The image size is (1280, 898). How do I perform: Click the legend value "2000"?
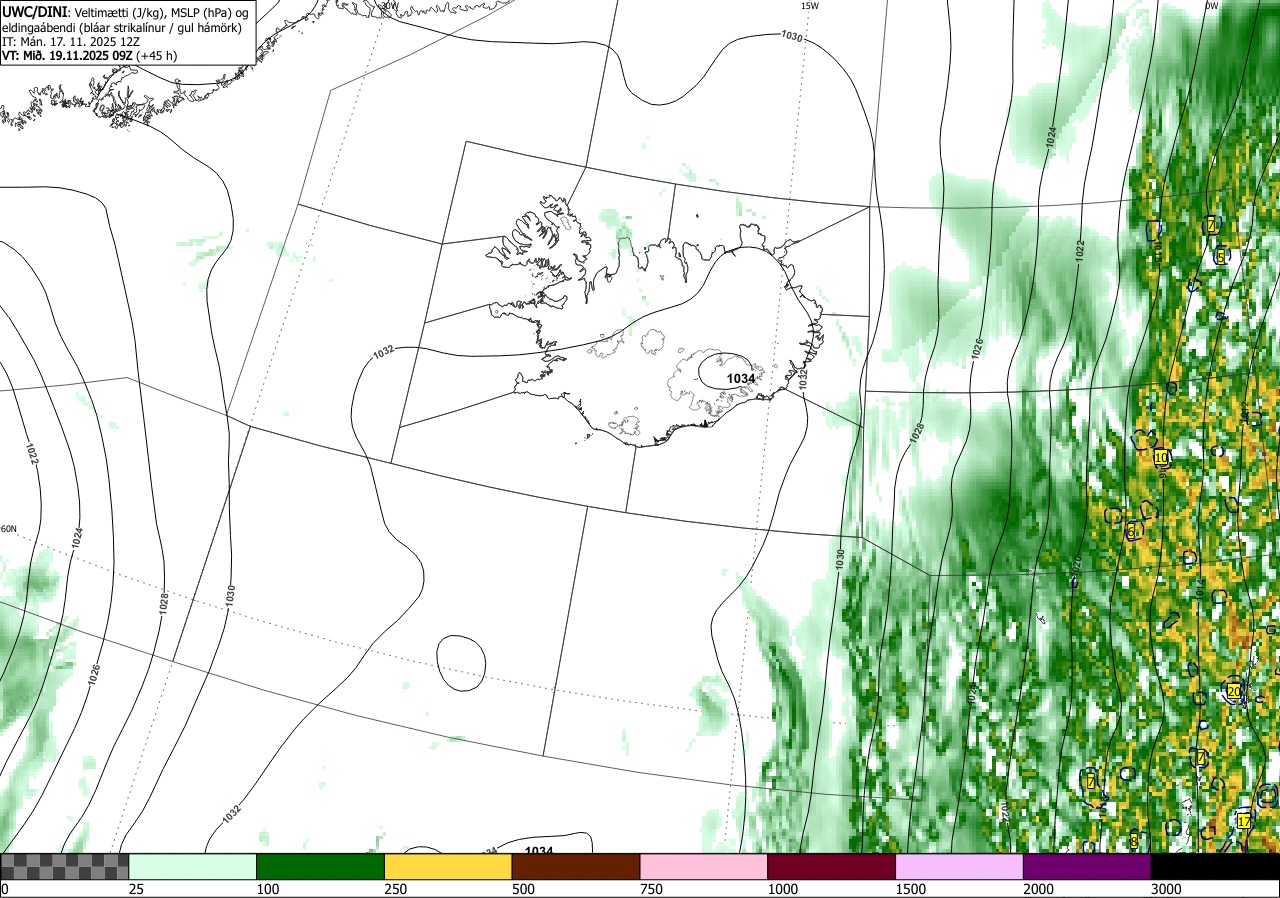coord(1041,889)
